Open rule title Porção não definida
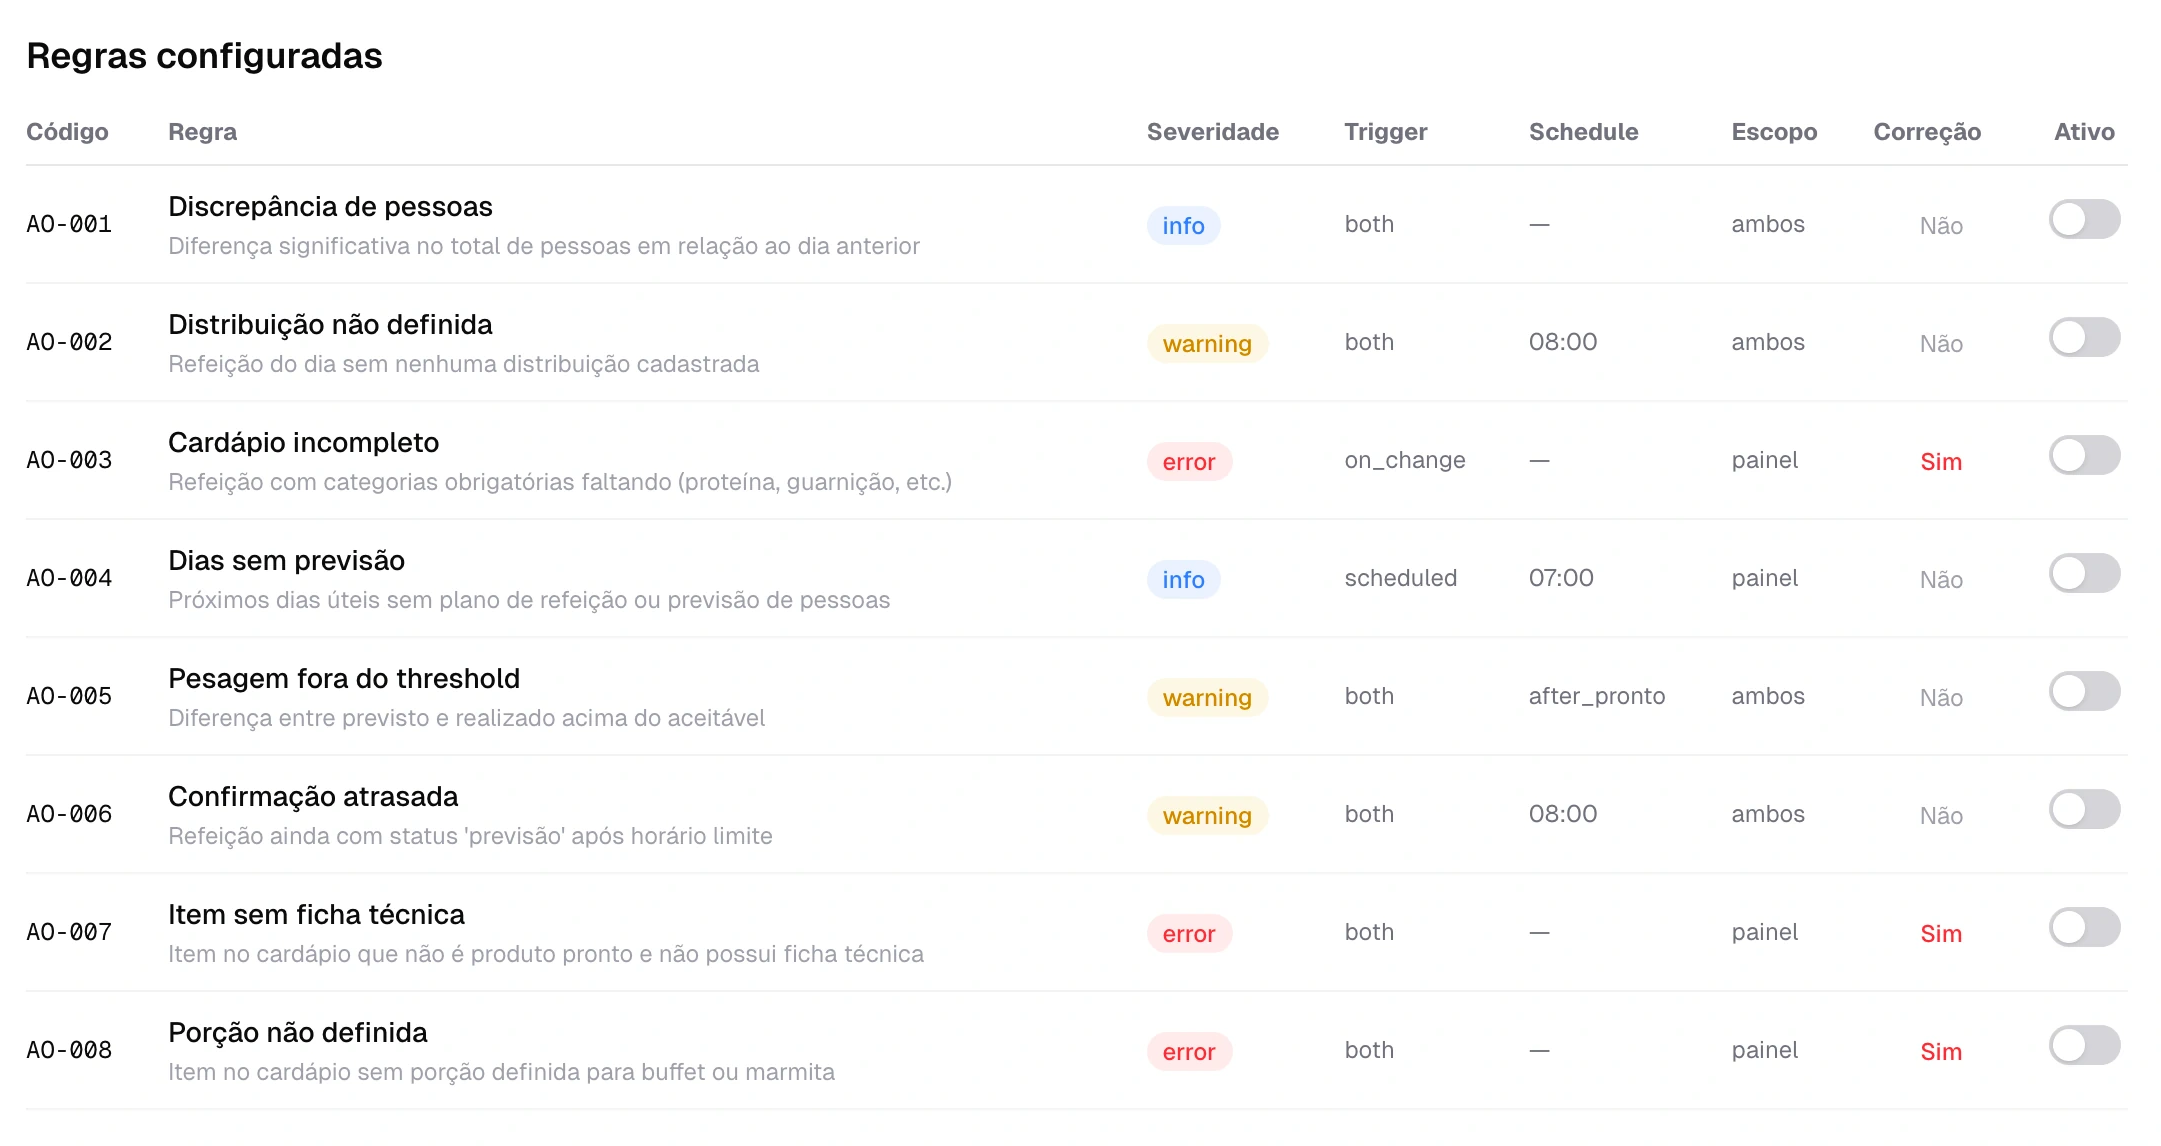Image resolution: width=2161 pixels, height=1146 pixels. [297, 1033]
